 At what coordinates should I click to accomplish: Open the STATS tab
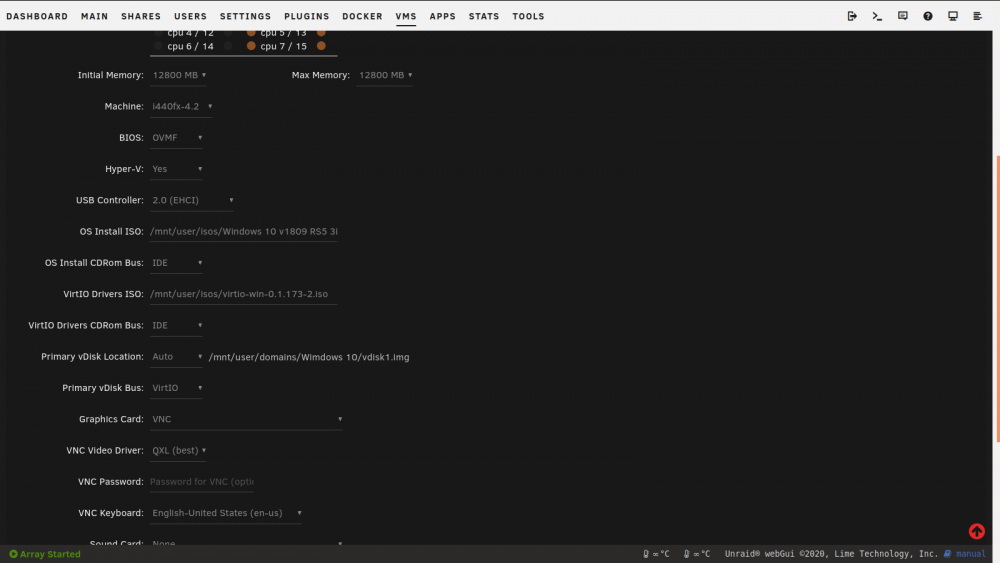[x=484, y=16]
